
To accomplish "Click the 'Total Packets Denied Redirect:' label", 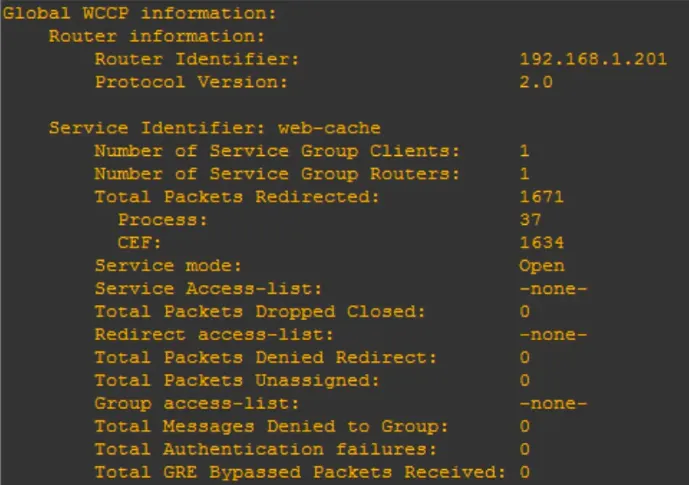I will (266, 358).
